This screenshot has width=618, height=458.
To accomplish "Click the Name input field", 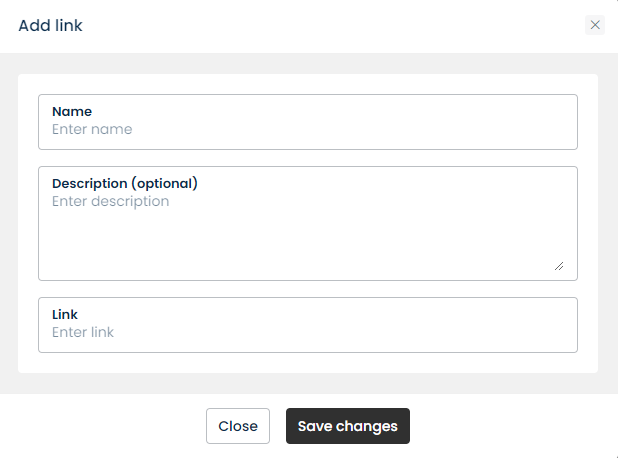I will tap(308, 130).
